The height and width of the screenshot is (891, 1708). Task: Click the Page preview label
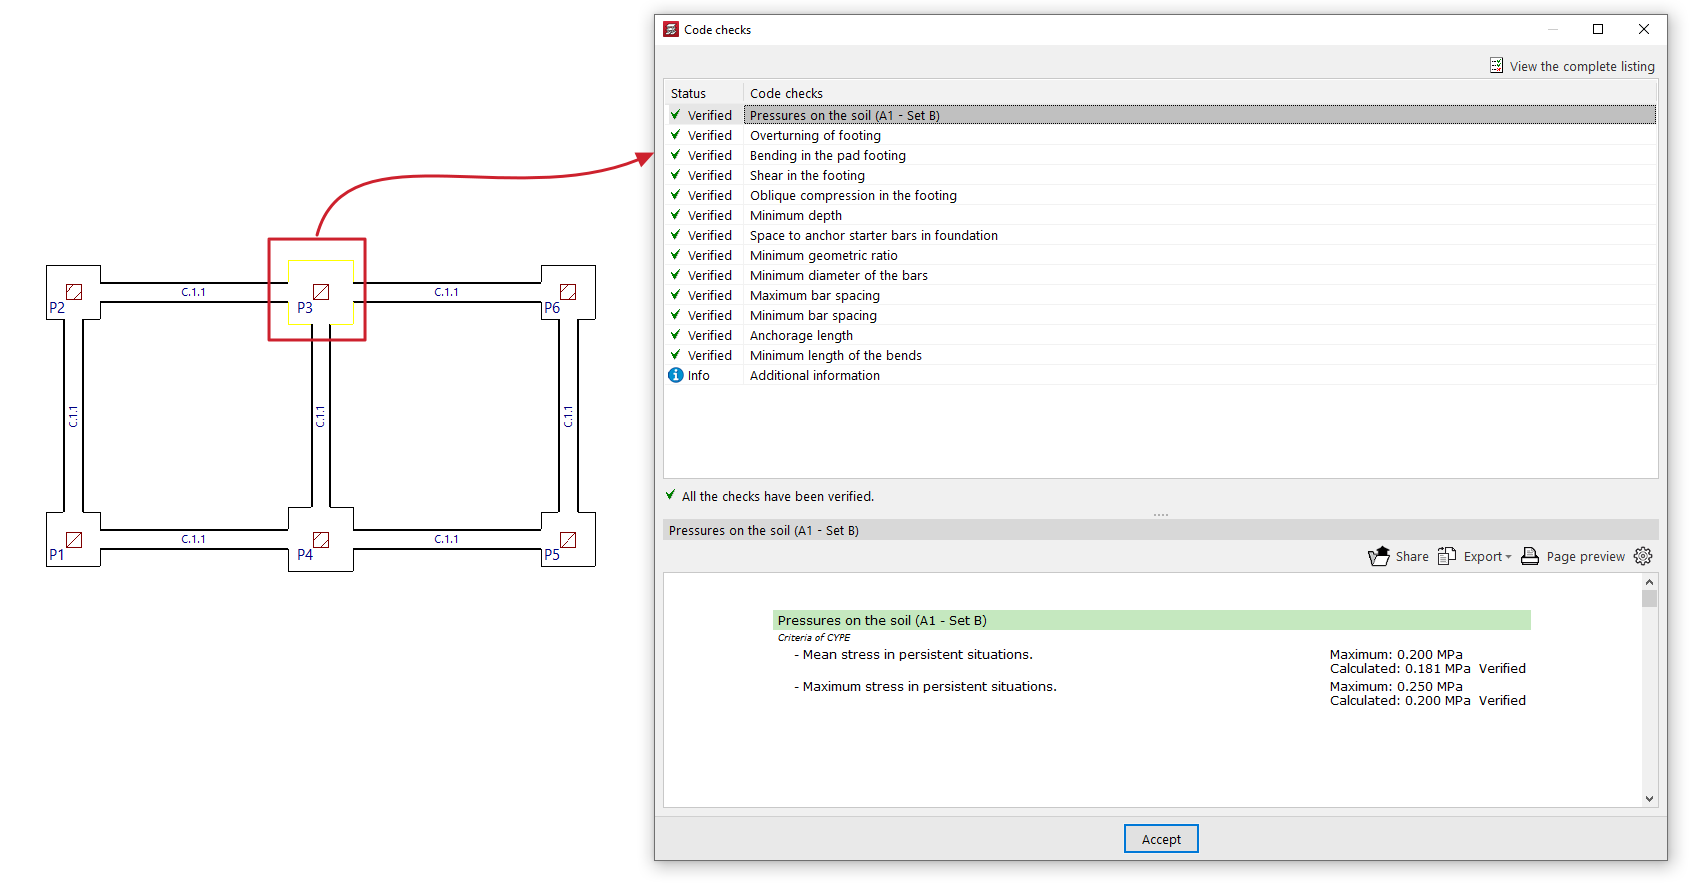click(x=1586, y=557)
